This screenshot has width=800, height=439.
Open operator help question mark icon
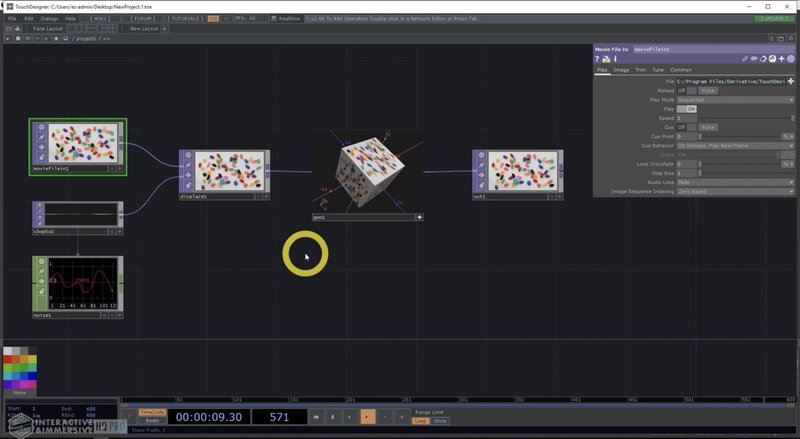click(x=596, y=59)
